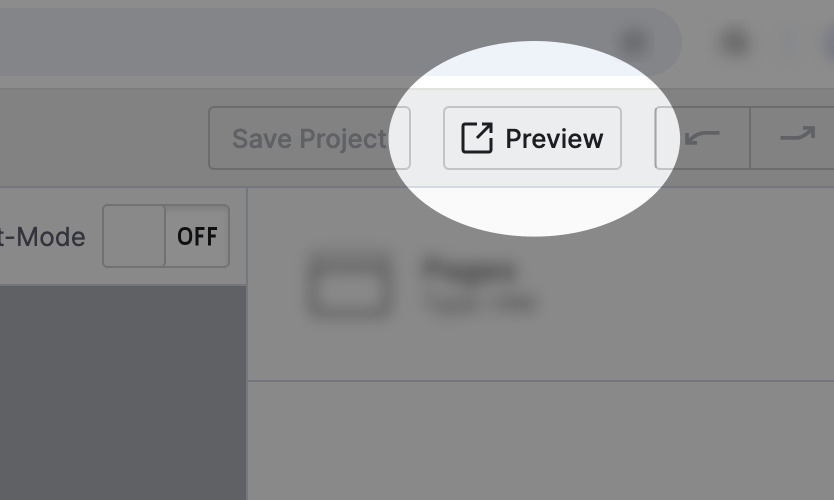Click the browser toolbar icon right of address bar
The height and width of the screenshot is (500, 834).
[x=735, y=42]
